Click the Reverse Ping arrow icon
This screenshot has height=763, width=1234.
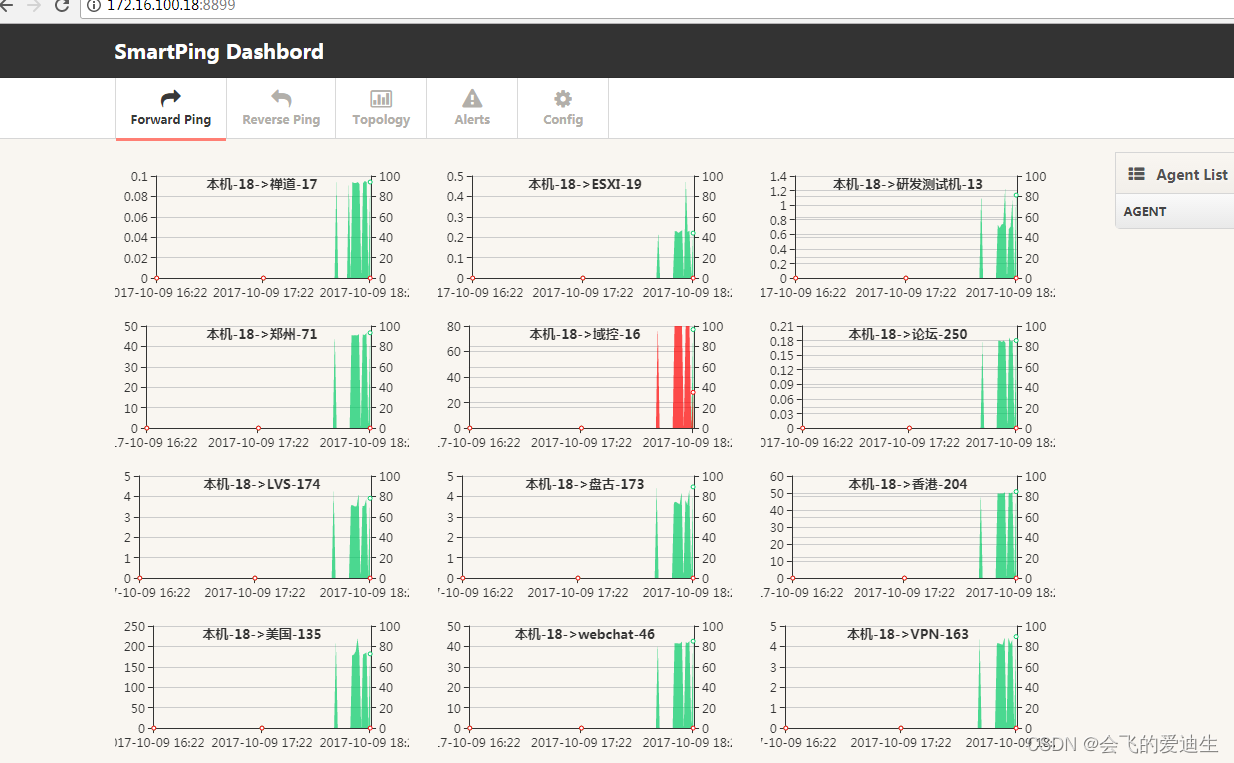coord(281,98)
